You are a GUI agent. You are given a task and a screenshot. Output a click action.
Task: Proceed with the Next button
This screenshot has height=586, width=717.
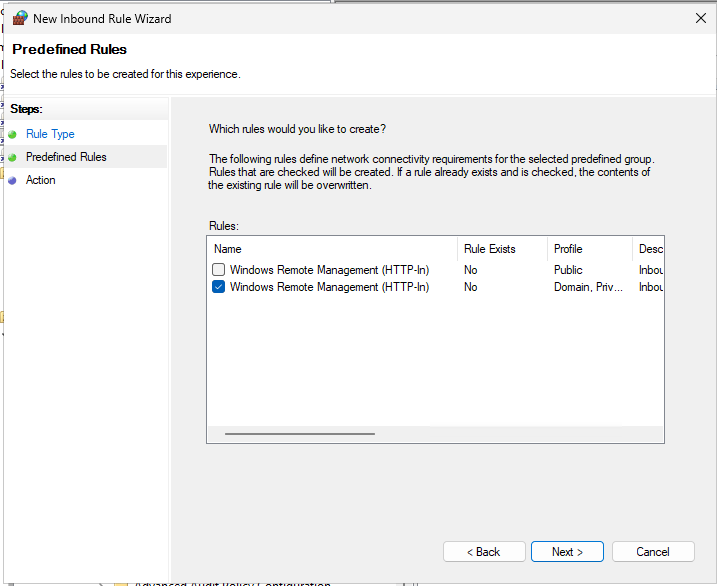coord(568,552)
